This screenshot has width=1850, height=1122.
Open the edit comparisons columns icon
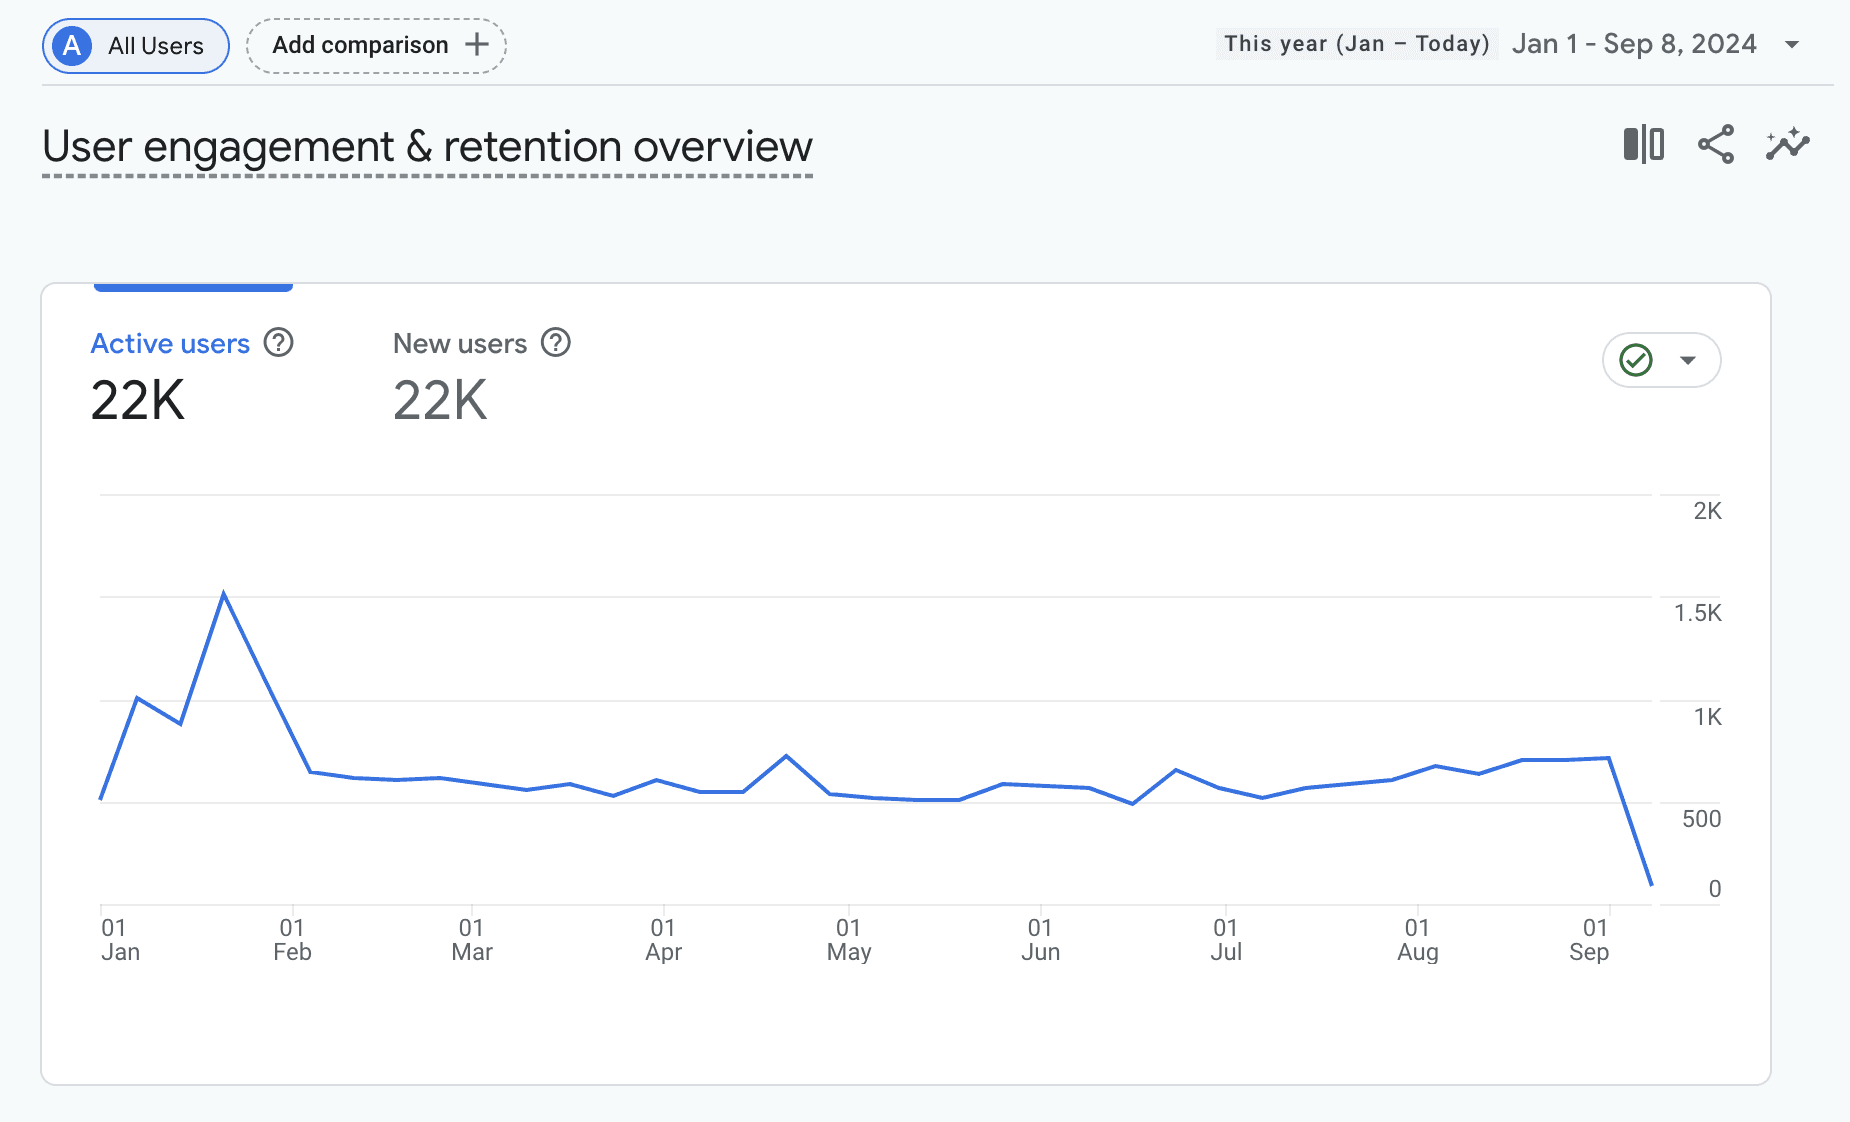click(x=1643, y=144)
